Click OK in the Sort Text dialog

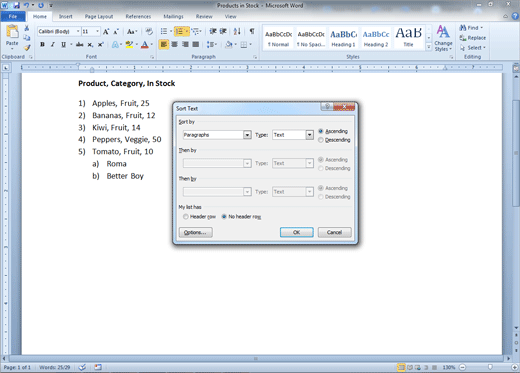tap(296, 232)
